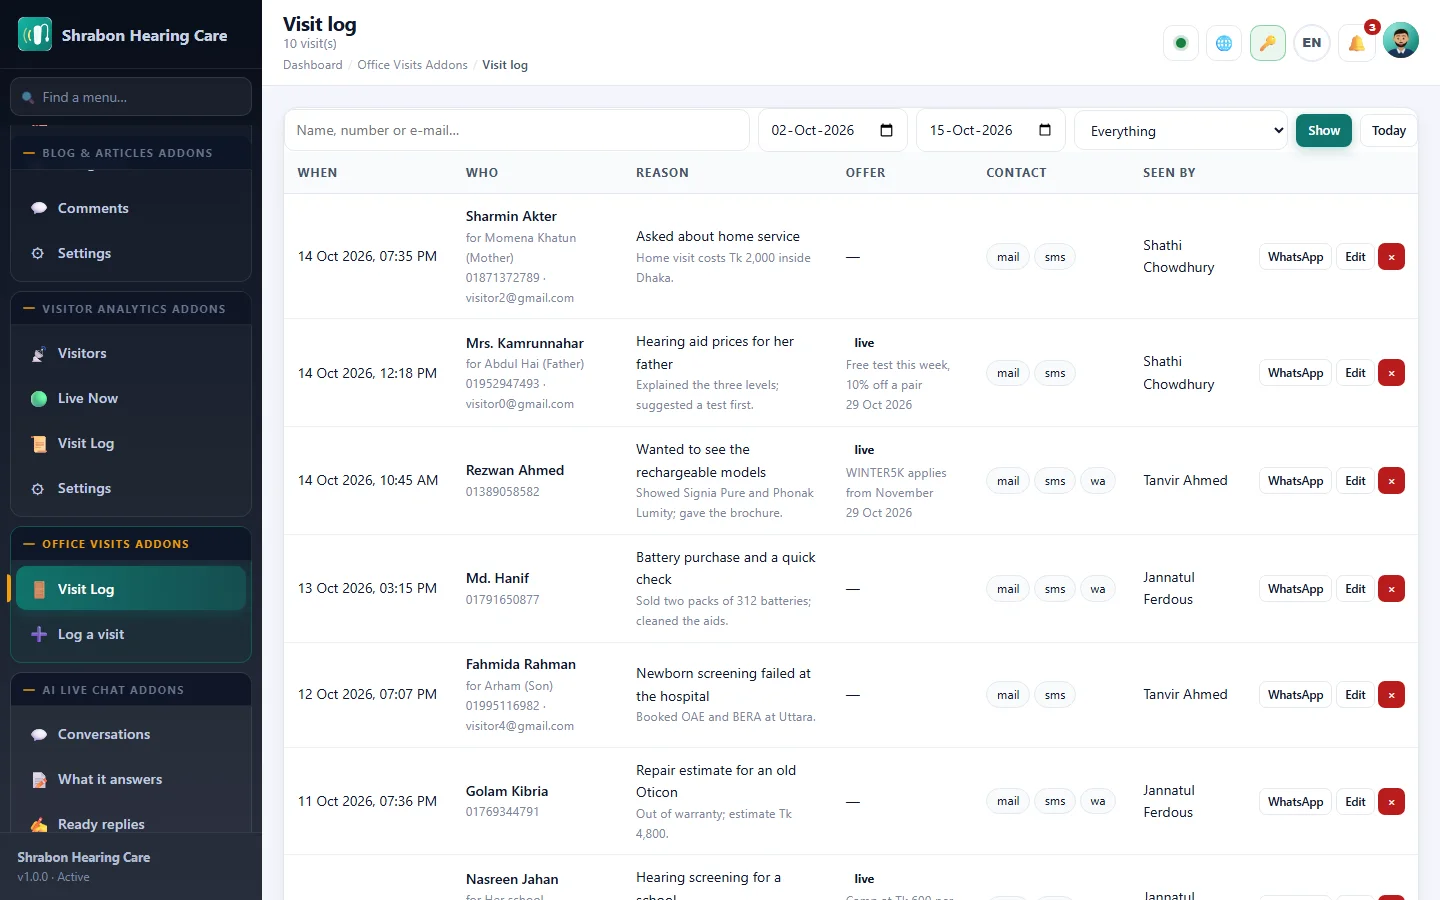Open the globe icon in the header
This screenshot has height=900, width=1440.
coord(1224,43)
